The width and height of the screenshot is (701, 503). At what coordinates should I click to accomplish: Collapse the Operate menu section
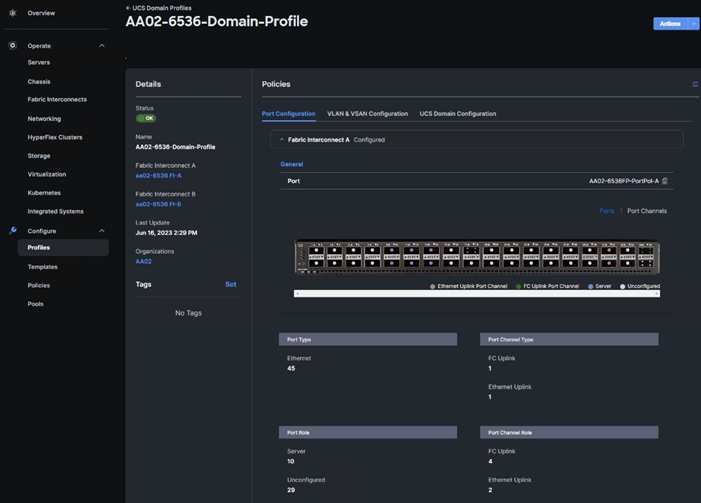[x=102, y=46]
